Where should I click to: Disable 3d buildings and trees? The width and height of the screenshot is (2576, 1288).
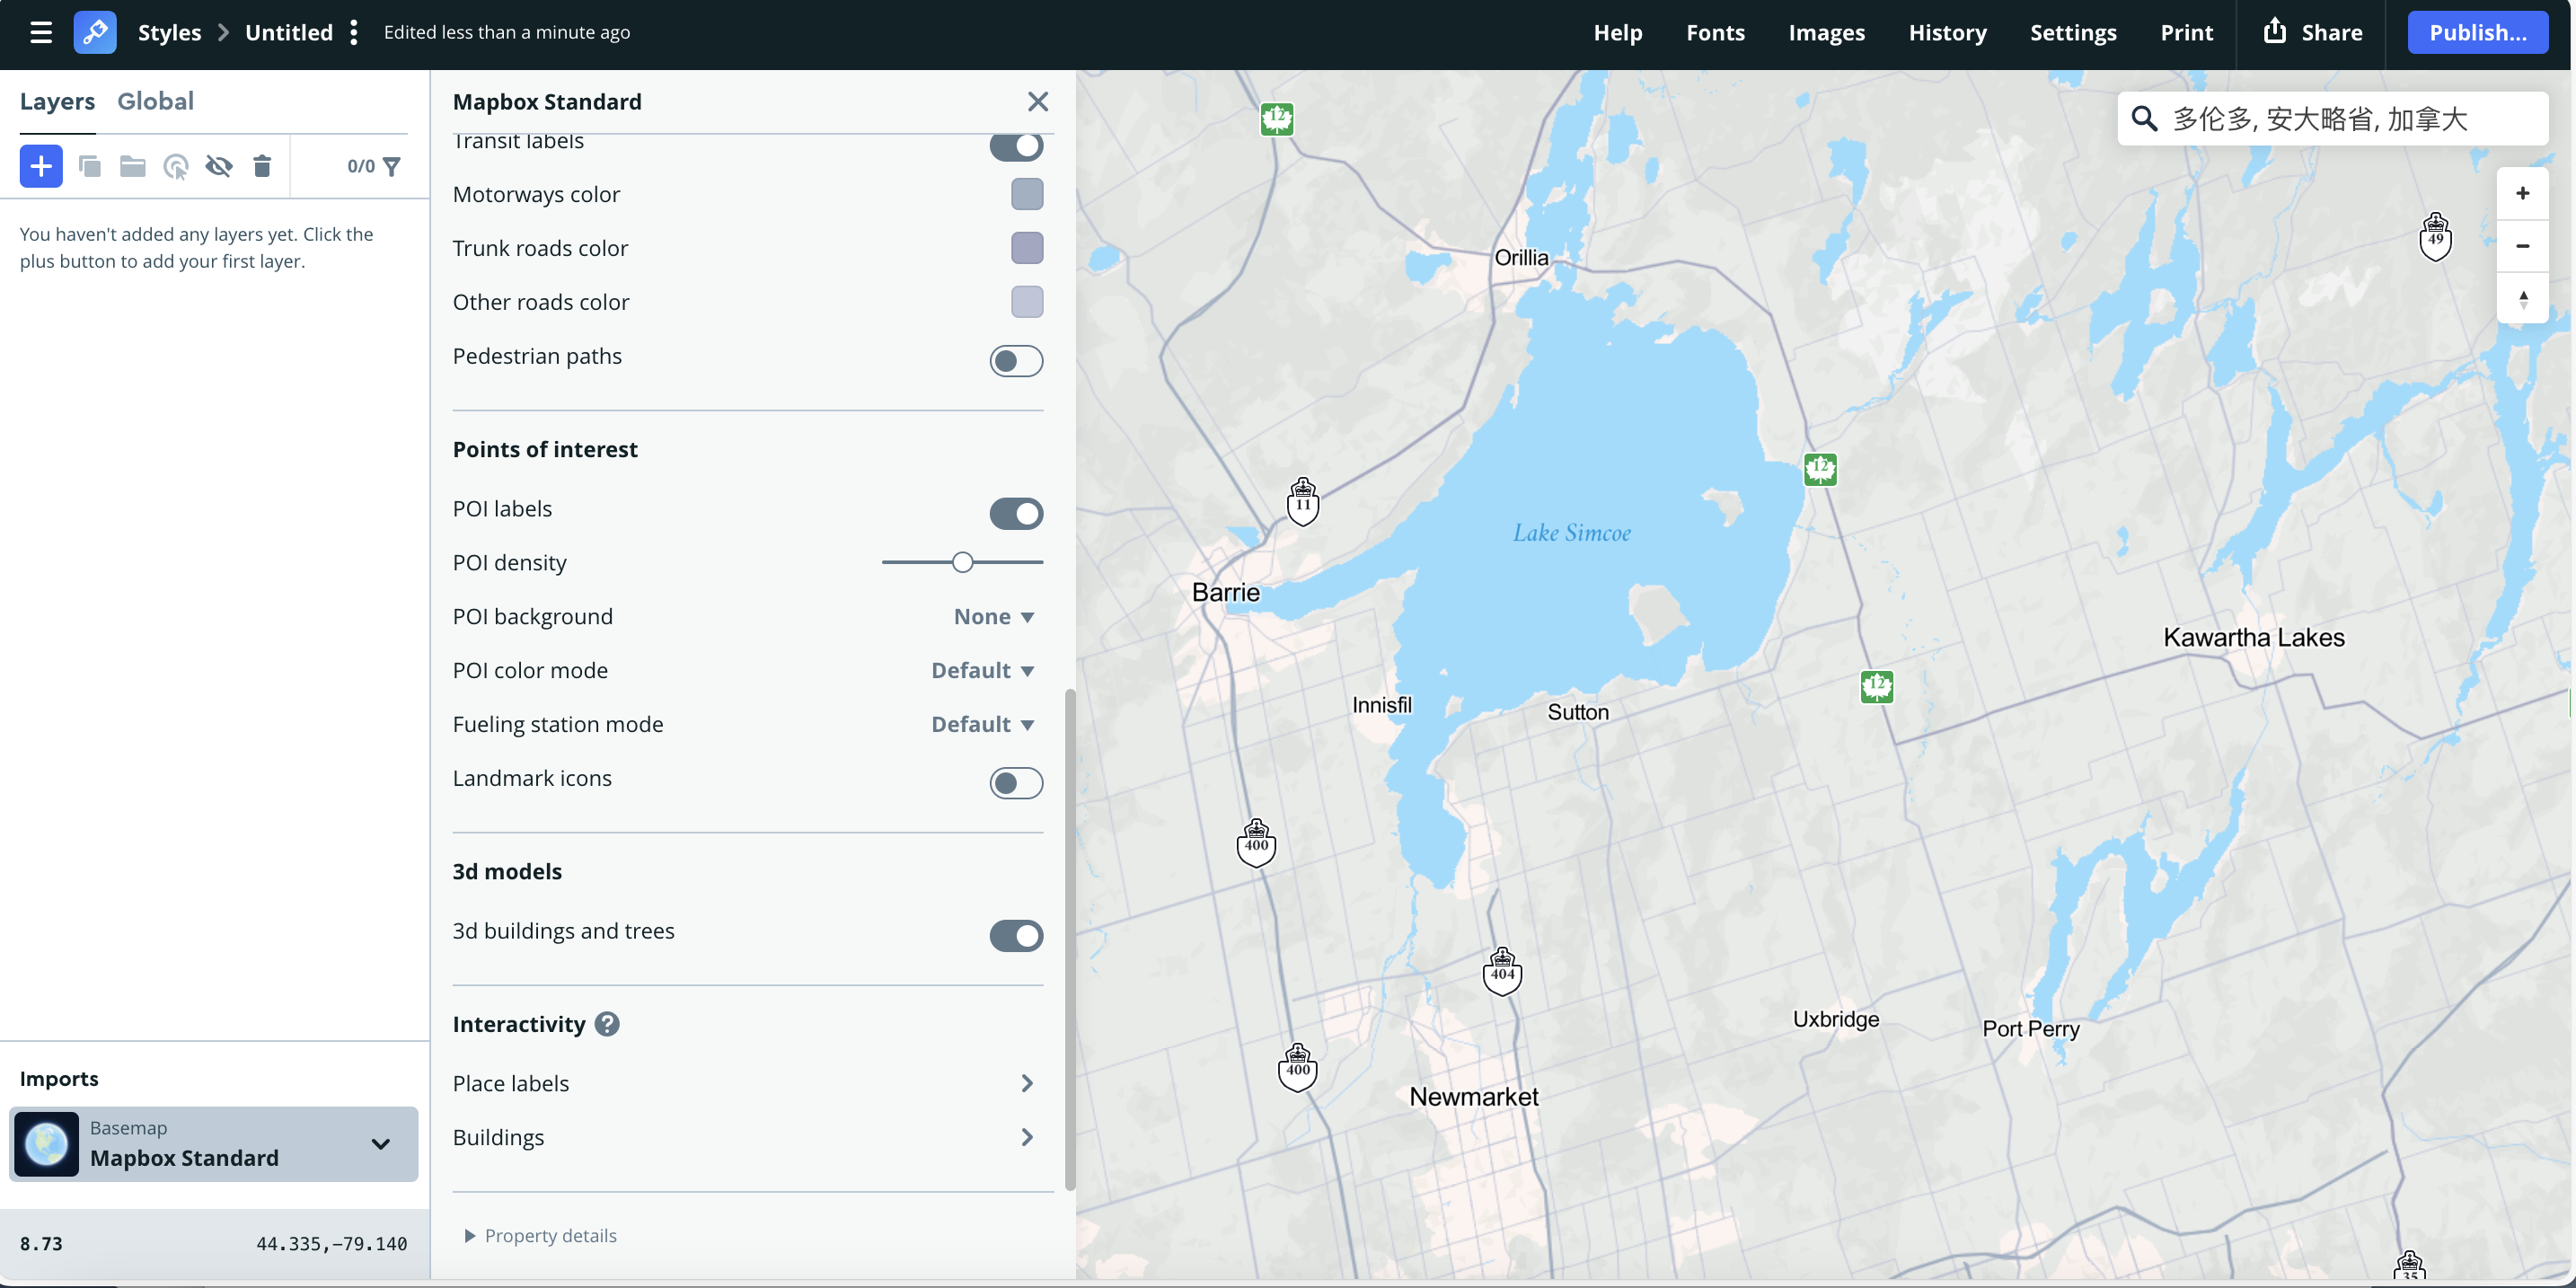[1016, 936]
